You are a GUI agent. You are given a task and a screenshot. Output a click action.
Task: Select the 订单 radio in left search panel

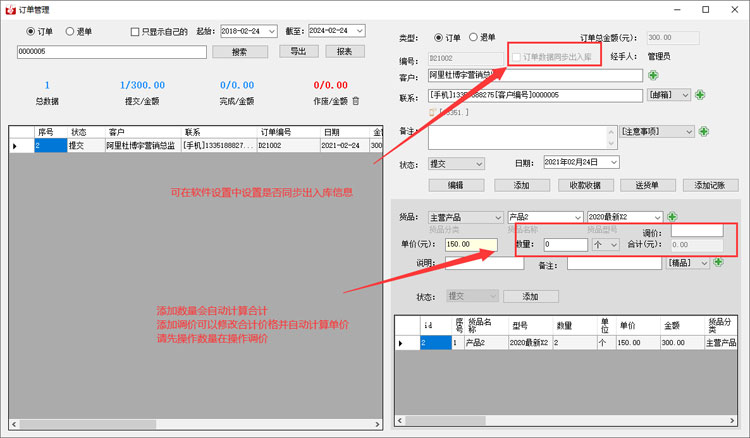31,32
